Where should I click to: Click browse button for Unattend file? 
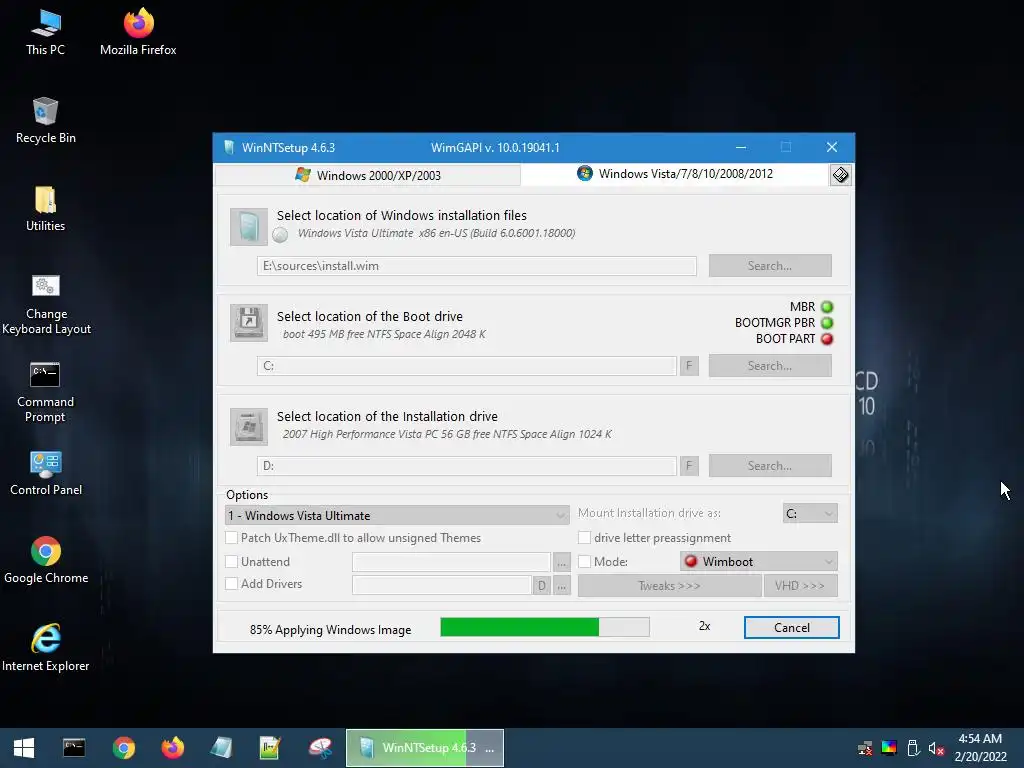point(562,562)
